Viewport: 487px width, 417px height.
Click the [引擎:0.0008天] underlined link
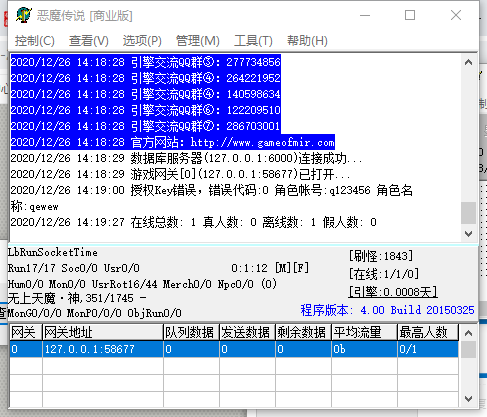tap(393, 292)
